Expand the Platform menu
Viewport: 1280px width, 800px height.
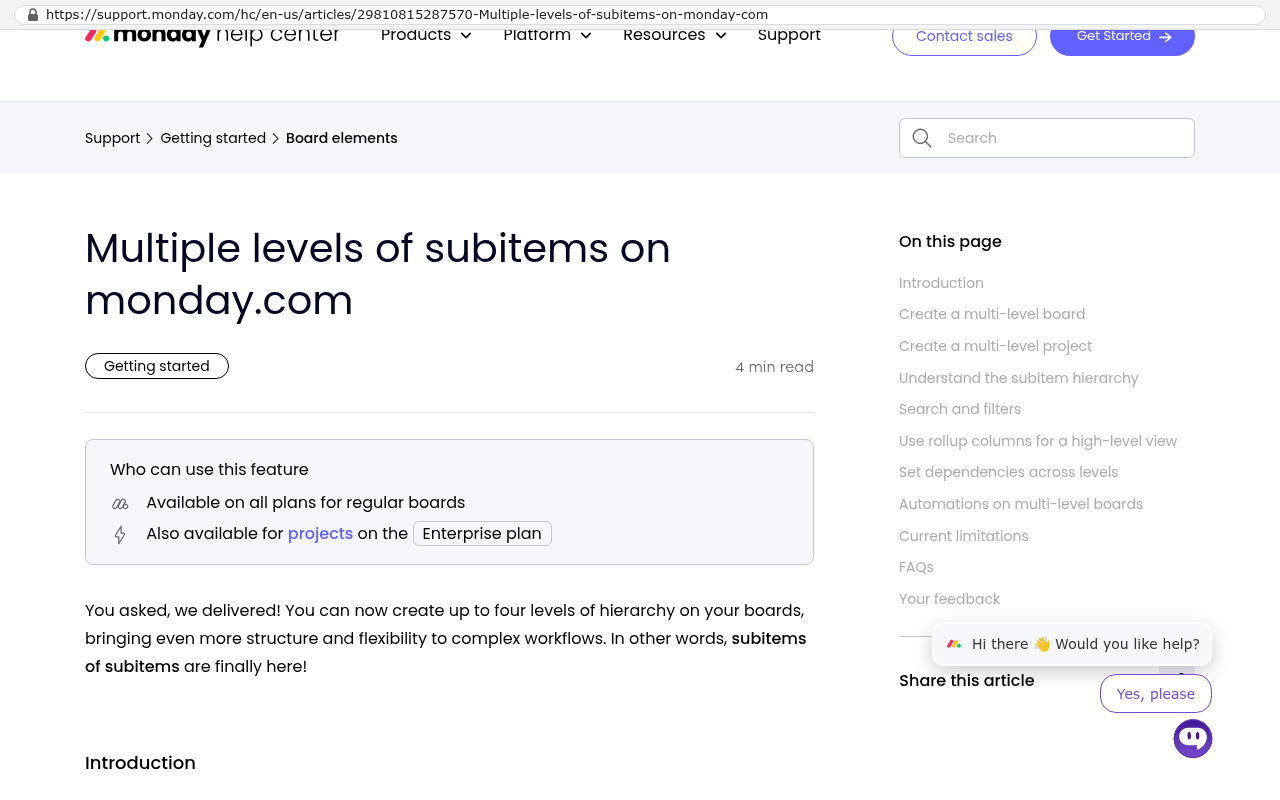point(547,36)
